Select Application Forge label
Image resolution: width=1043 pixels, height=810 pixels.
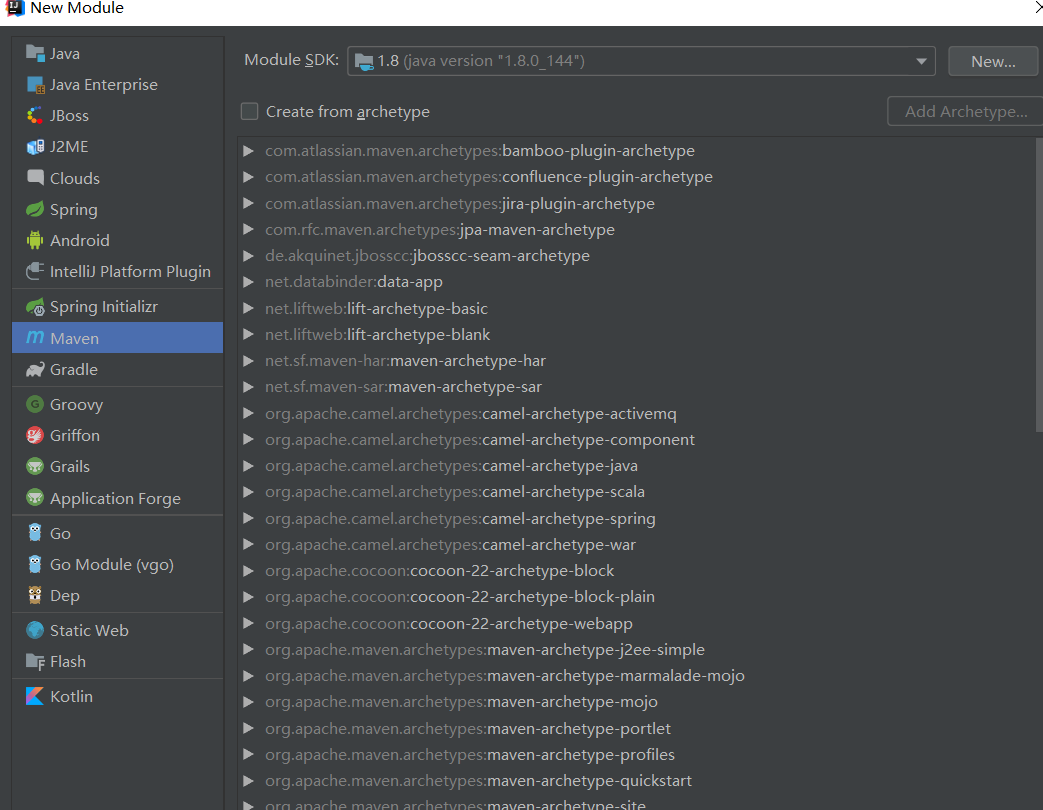pos(115,498)
